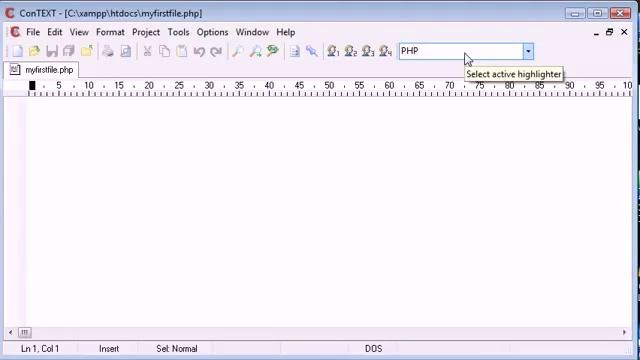Toggle Stay on Top pin icon
Image resolution: width=640 pixels, height=360 pixels.
click(x=312, y=51)
